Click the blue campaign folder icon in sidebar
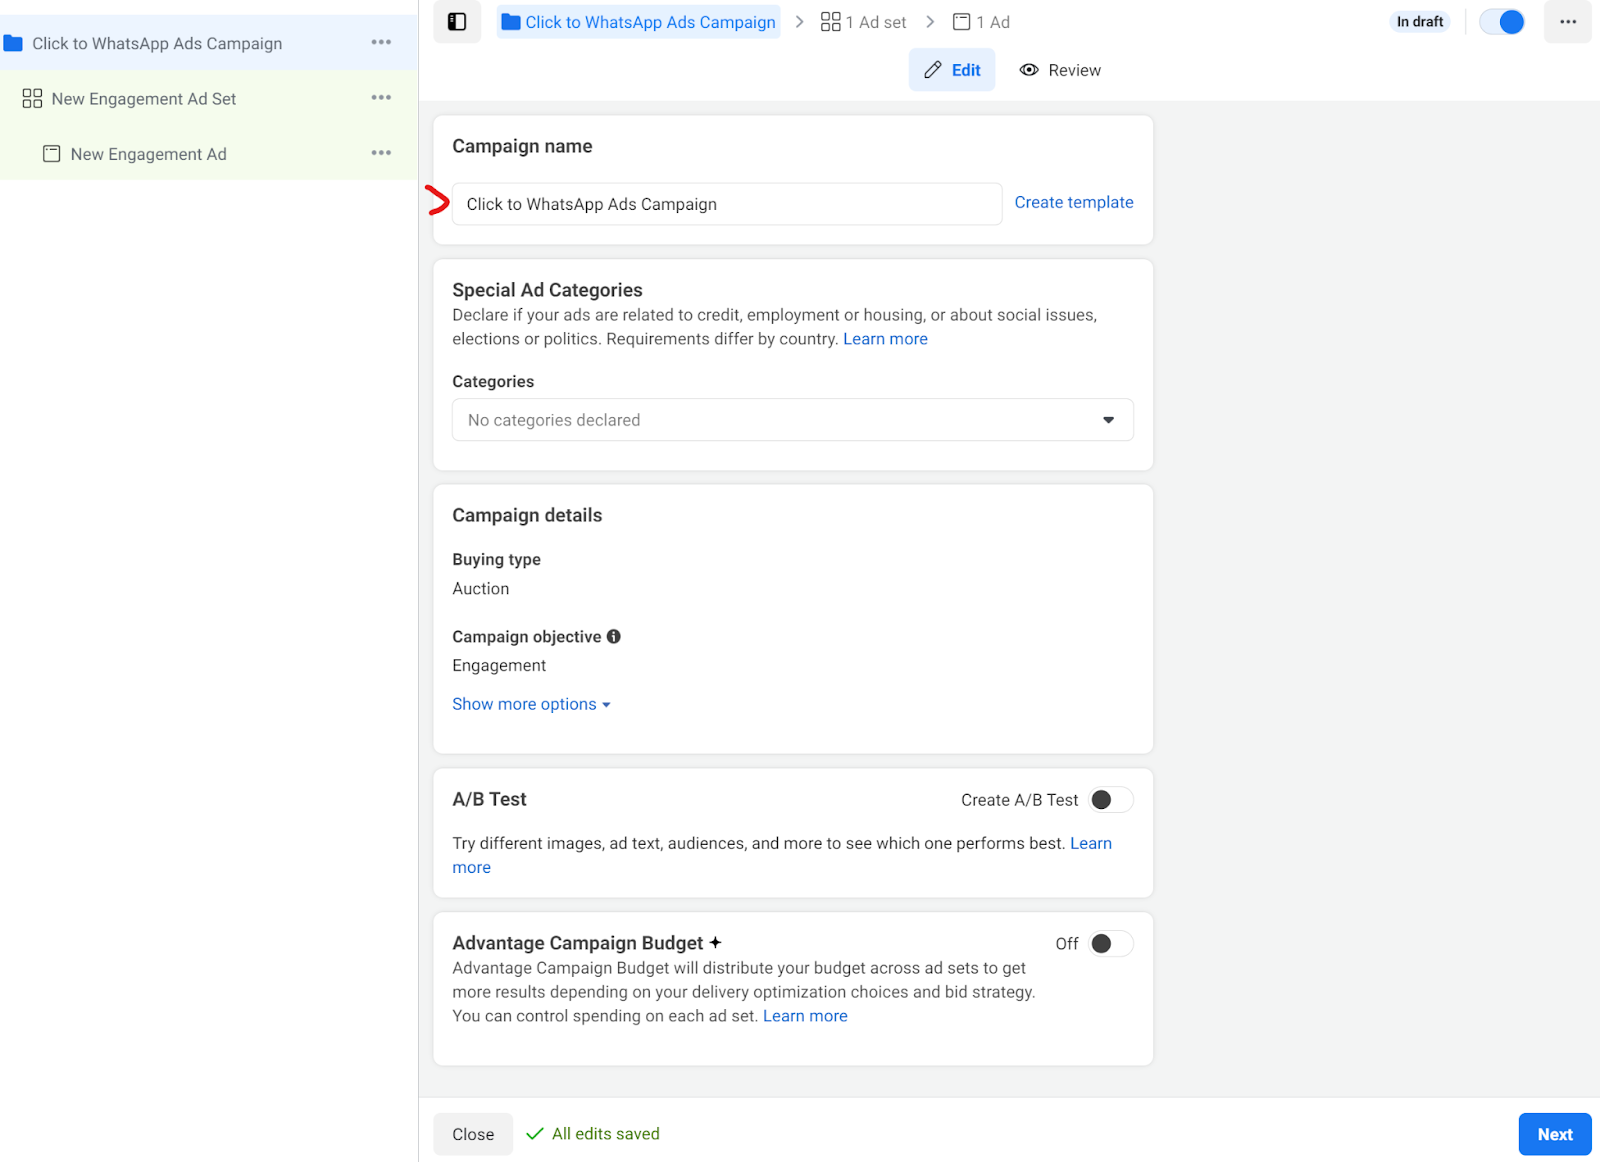1600x1162 pixels. click(x=14, y=42)
